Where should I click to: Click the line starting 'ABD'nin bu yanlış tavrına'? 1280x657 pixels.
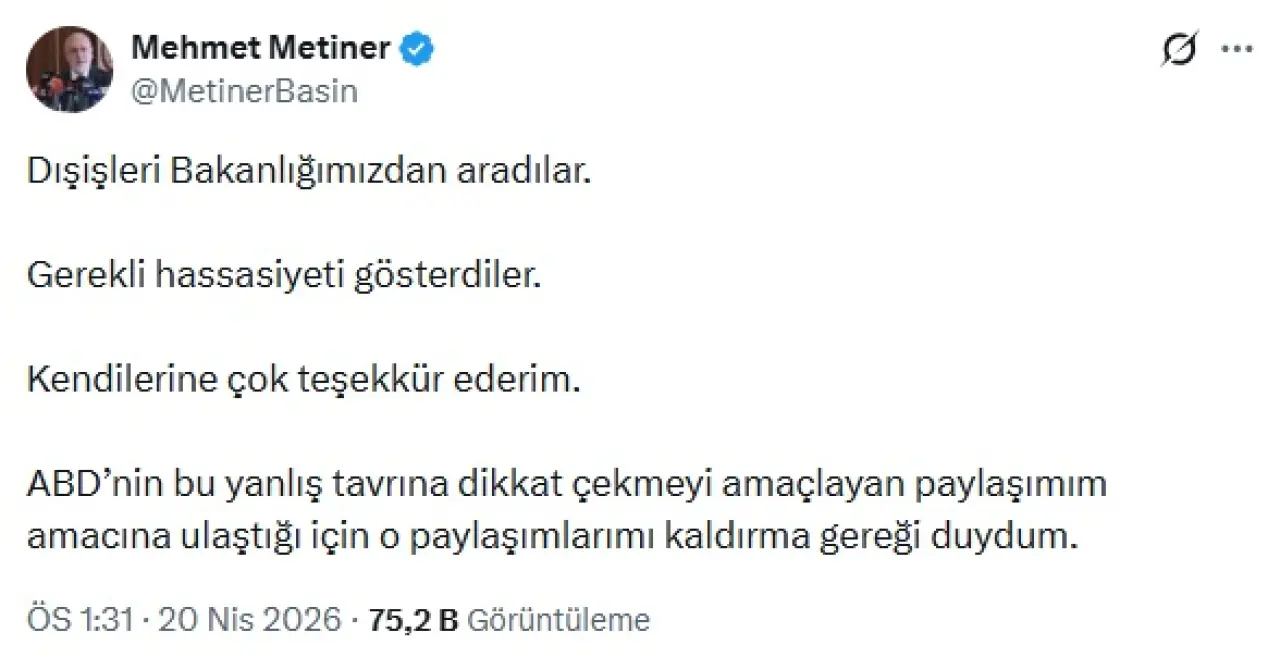[x=567, y=484]
